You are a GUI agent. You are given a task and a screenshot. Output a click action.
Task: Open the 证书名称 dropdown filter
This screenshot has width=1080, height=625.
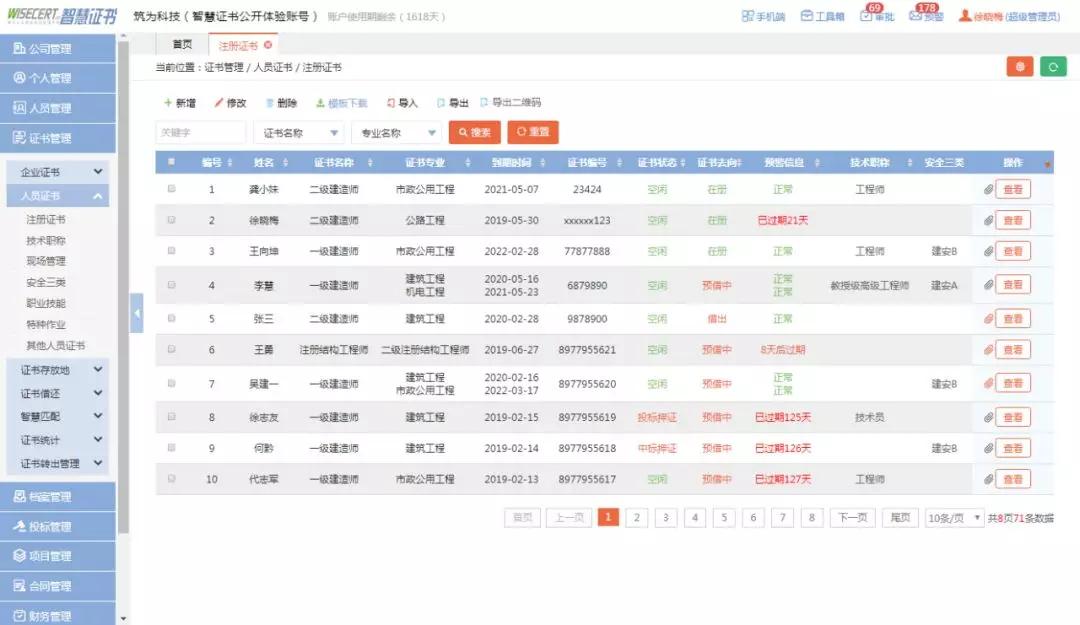click(298, 133)
